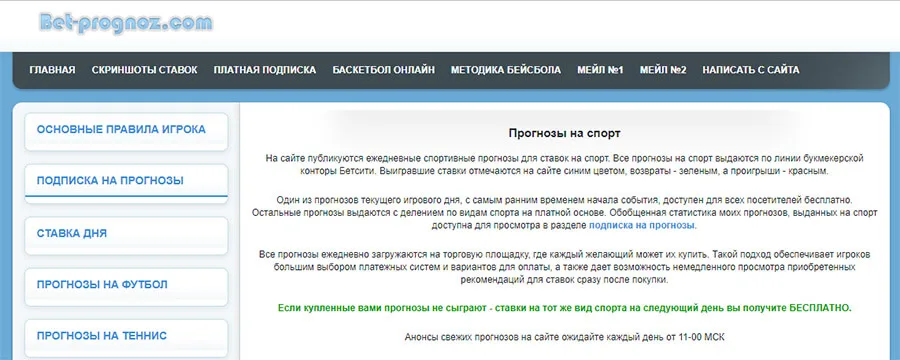Click the 'Прогнозы на спорт' heading
The image size is (900, 360).
(x=564, y=133)
